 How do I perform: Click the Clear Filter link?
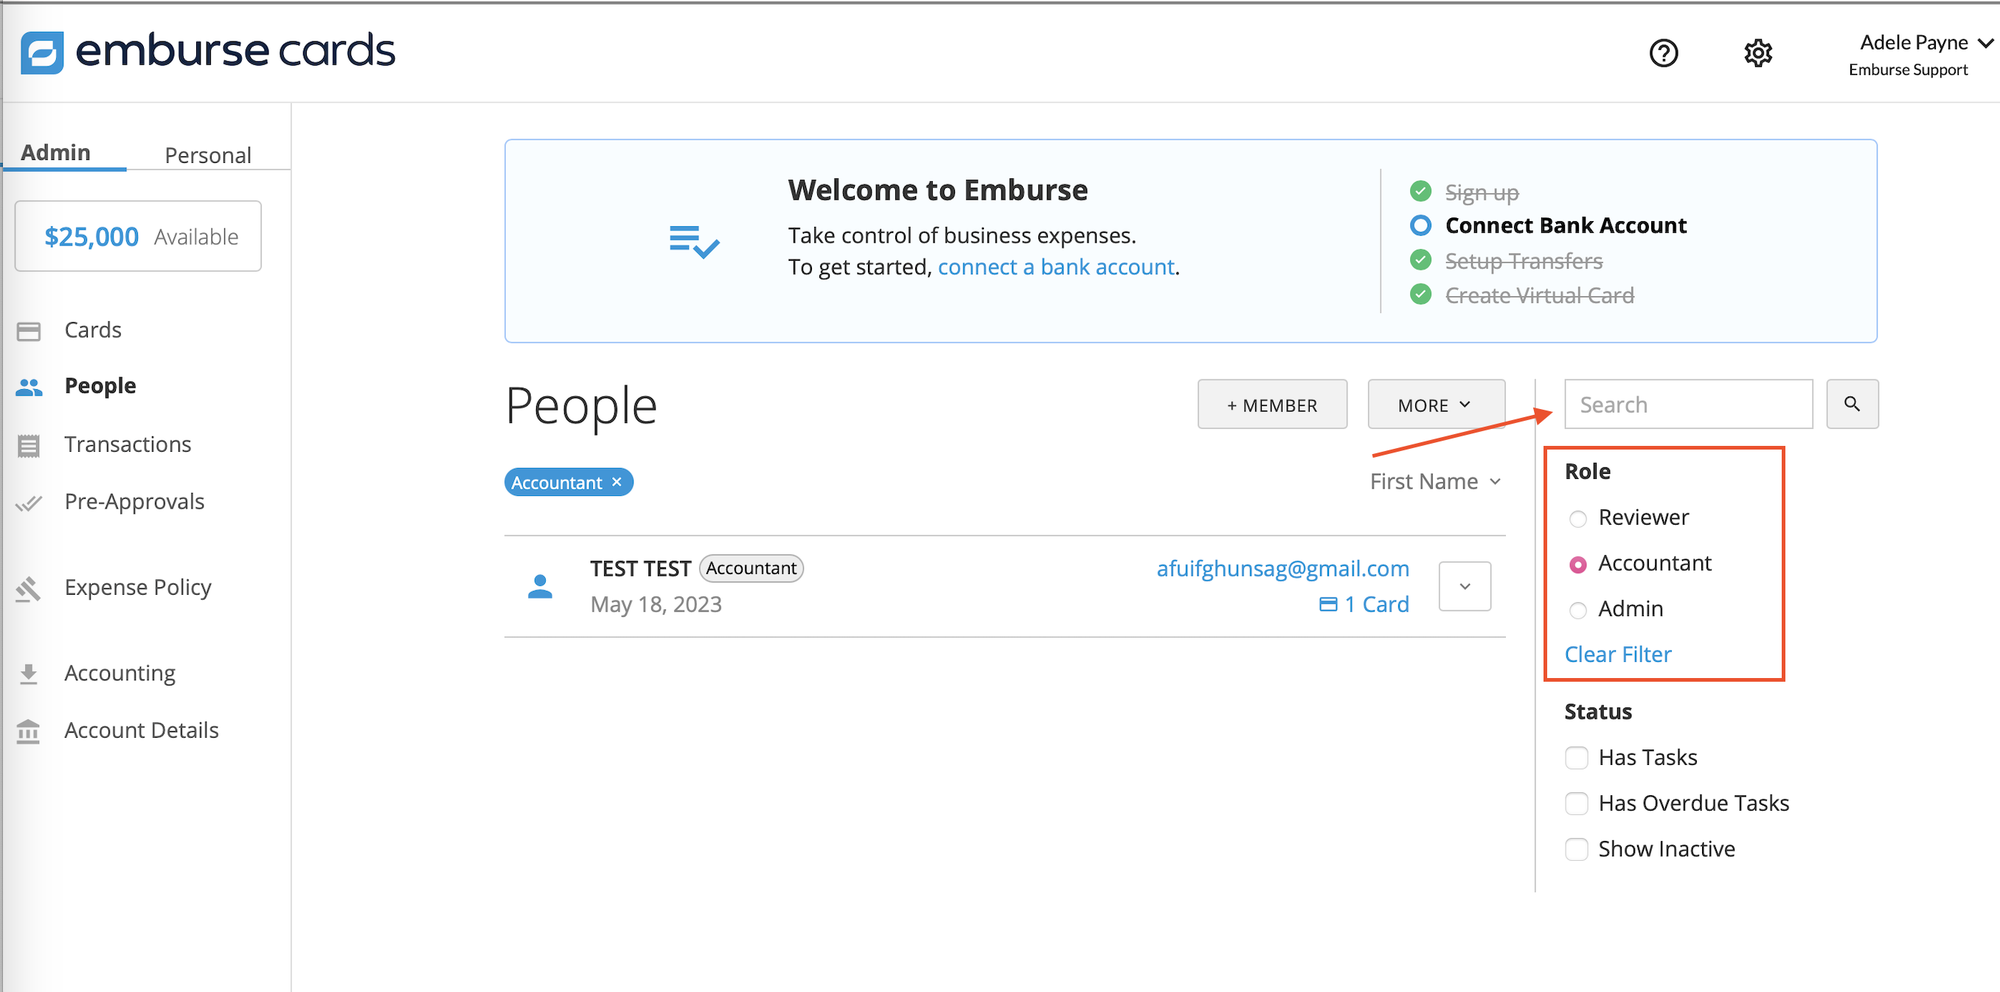point(1617,654)
